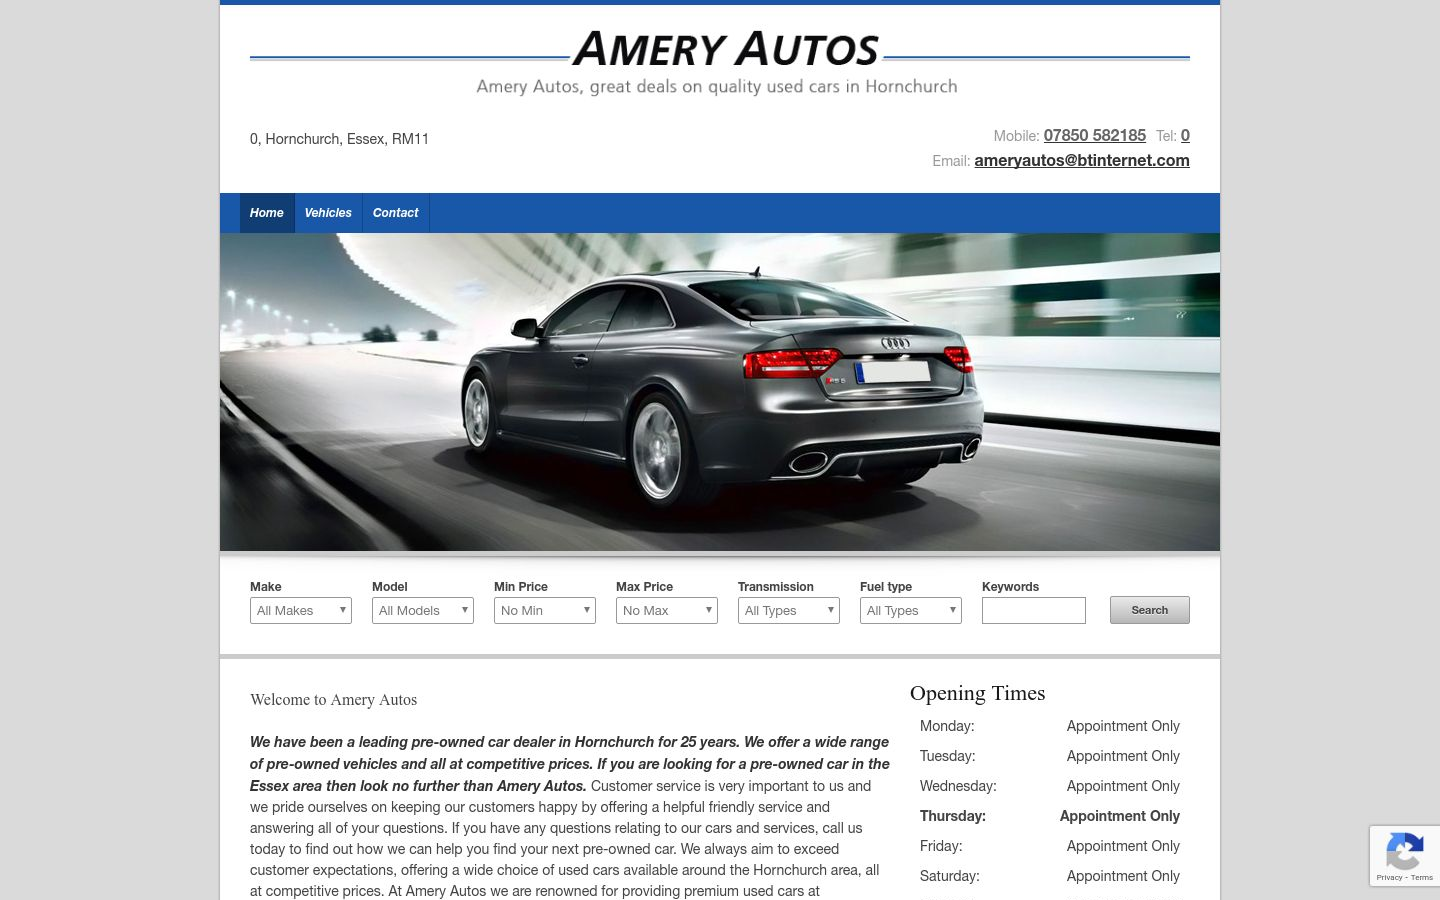Click the Tel number link
The width and height of the screenshot is (1440, 900).
1185,135
